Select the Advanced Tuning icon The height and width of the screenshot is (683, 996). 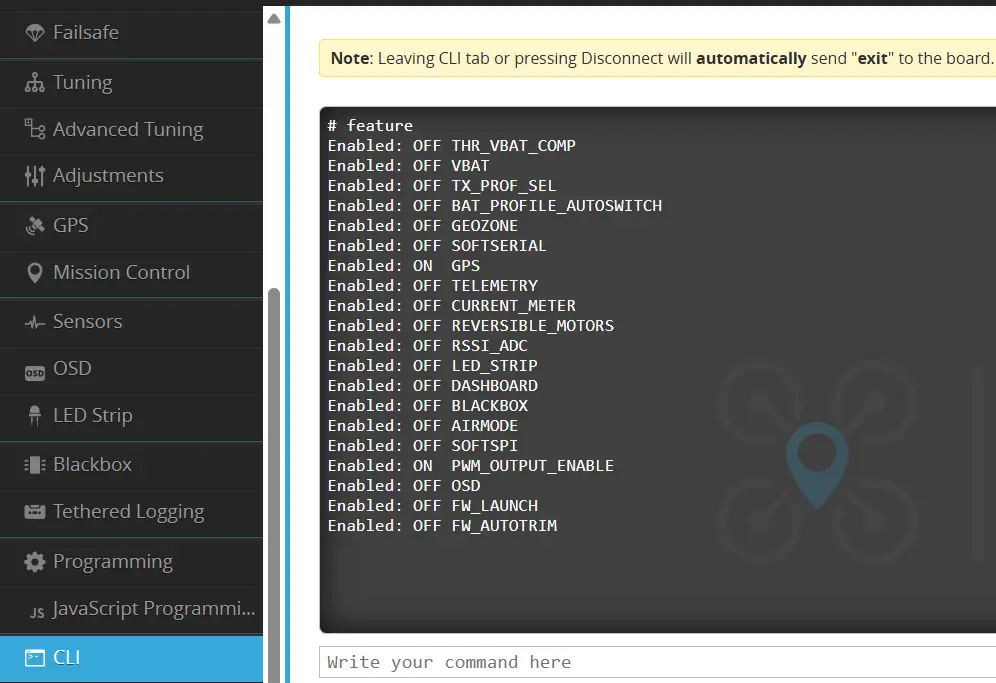tap(35, 129)
